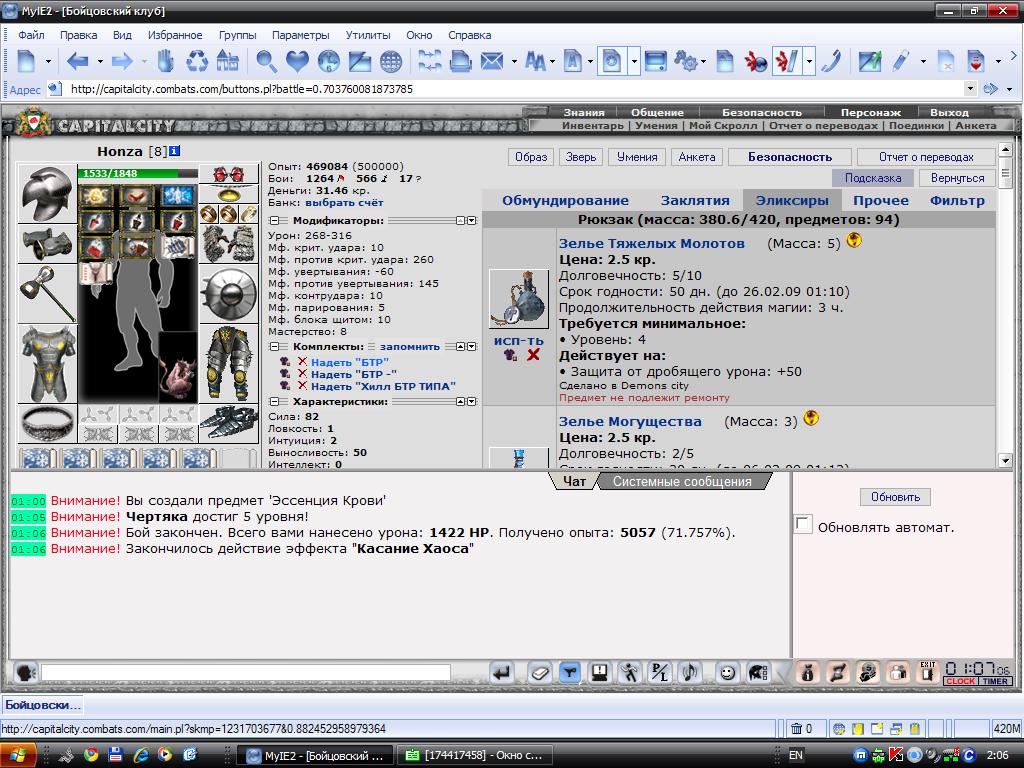Move Модификаторы section down arrow
This screenshot has height=768, width=1024.
coord(472,221)
